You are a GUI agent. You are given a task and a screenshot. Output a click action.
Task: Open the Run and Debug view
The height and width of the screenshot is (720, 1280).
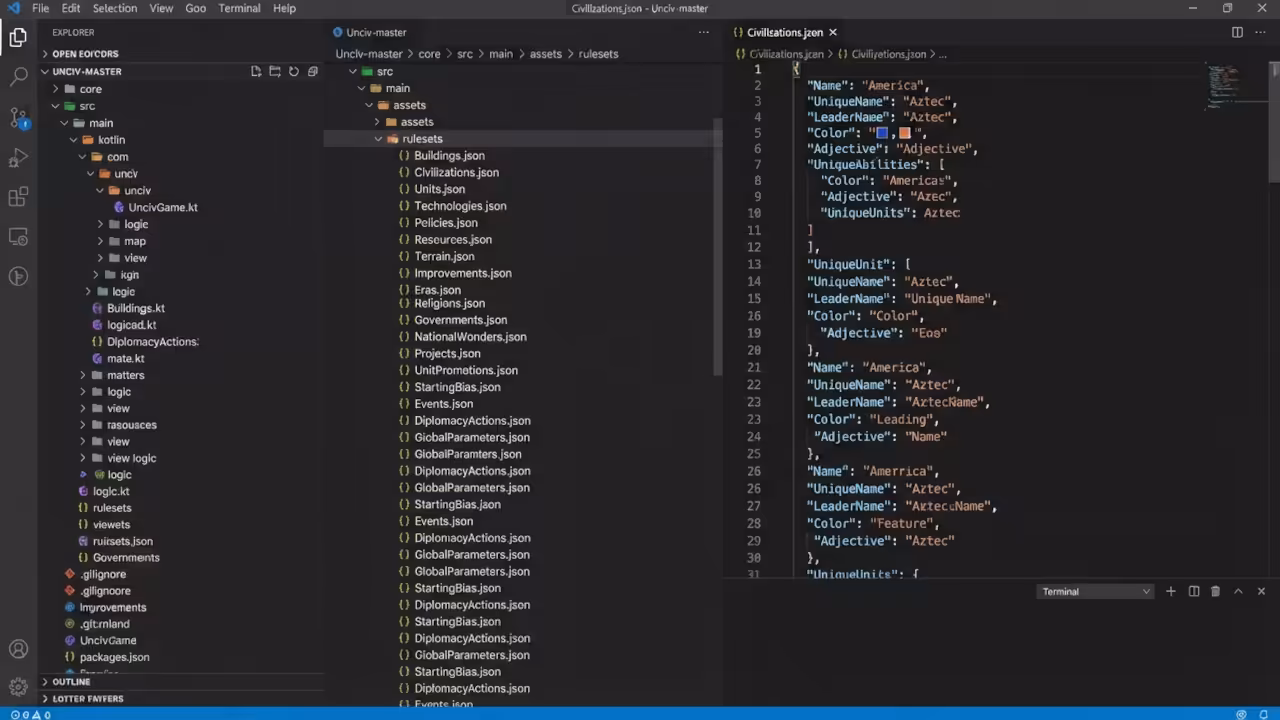tap(18, 157)
